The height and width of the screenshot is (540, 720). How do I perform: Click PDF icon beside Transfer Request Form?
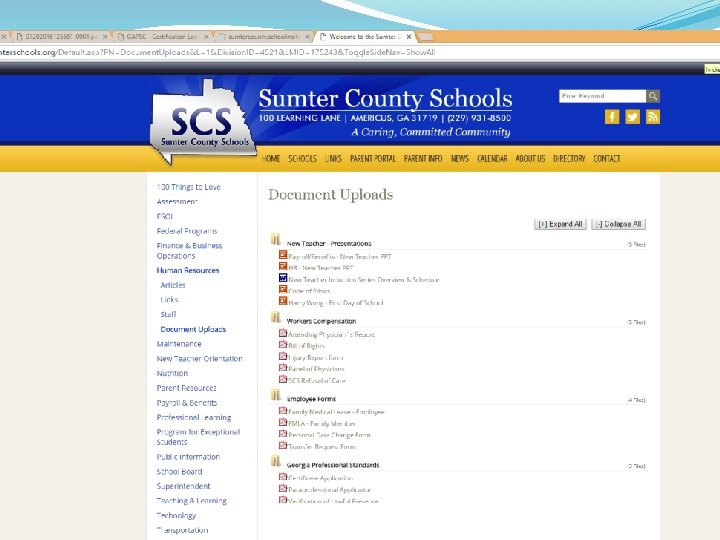[283, 445]
